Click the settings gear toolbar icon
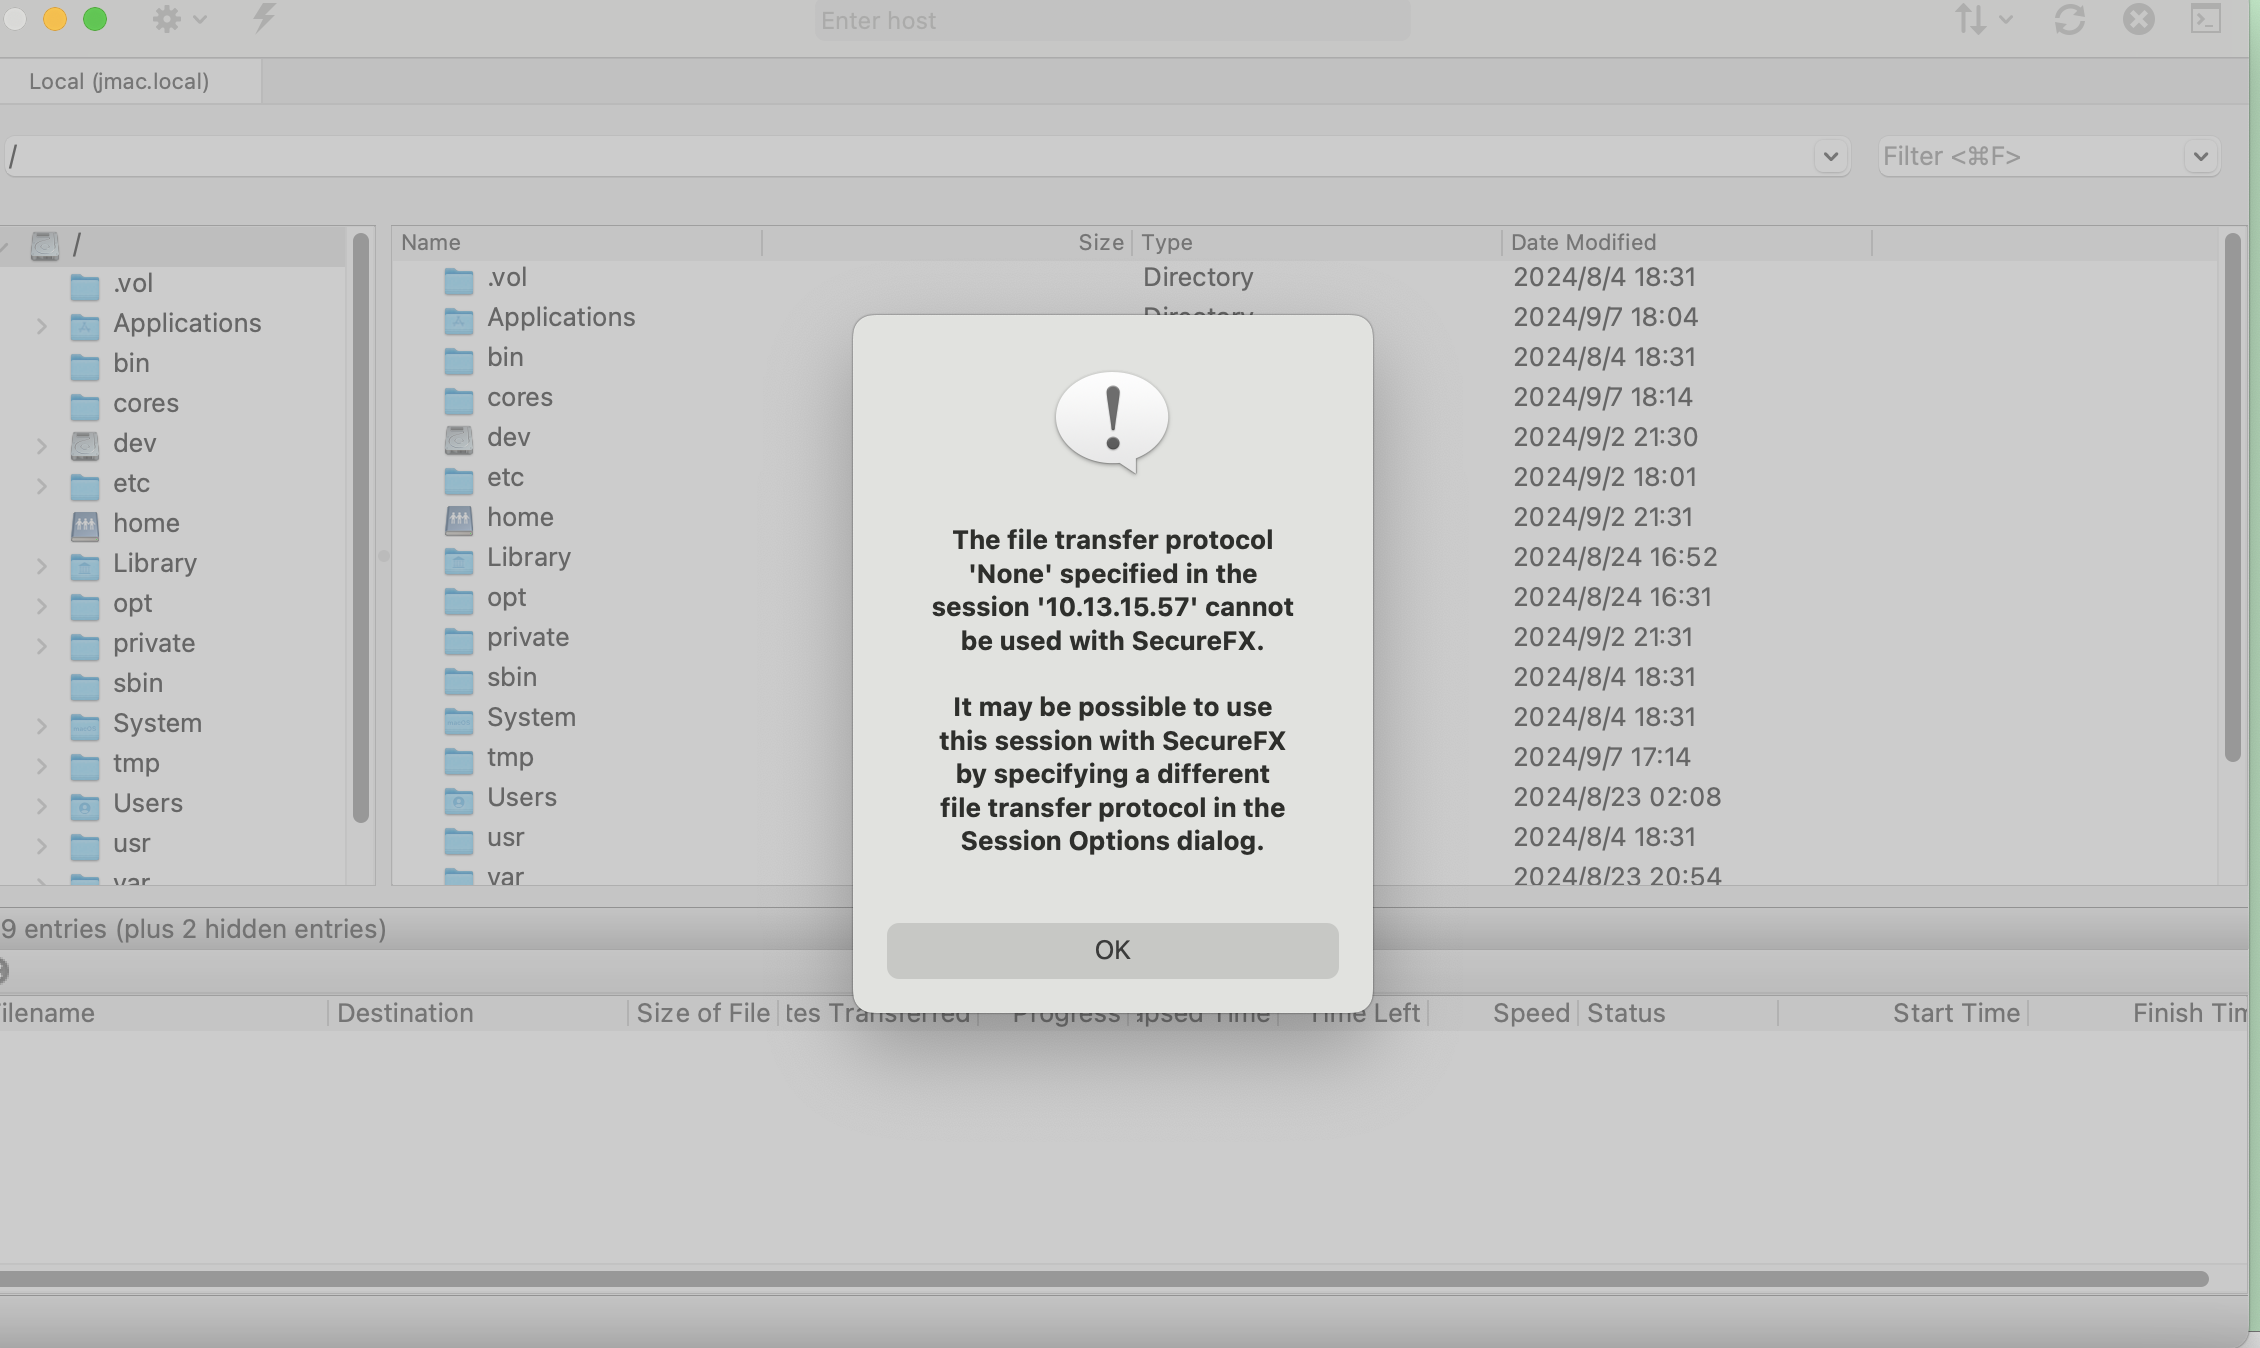2260x1348 pixels. click(x=167, y=19)
